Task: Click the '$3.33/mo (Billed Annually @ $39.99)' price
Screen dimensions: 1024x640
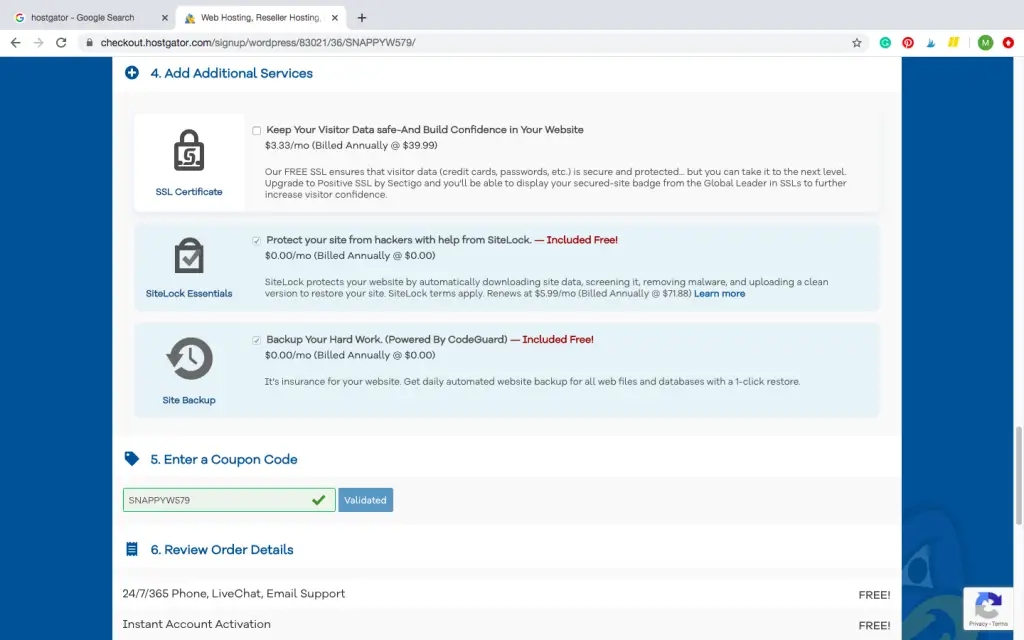Action: pyautogui.click(x=351, y=145)
